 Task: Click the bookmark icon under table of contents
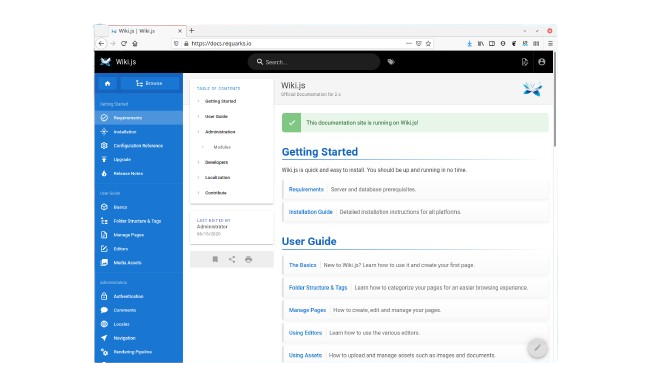tap(215, 259)
